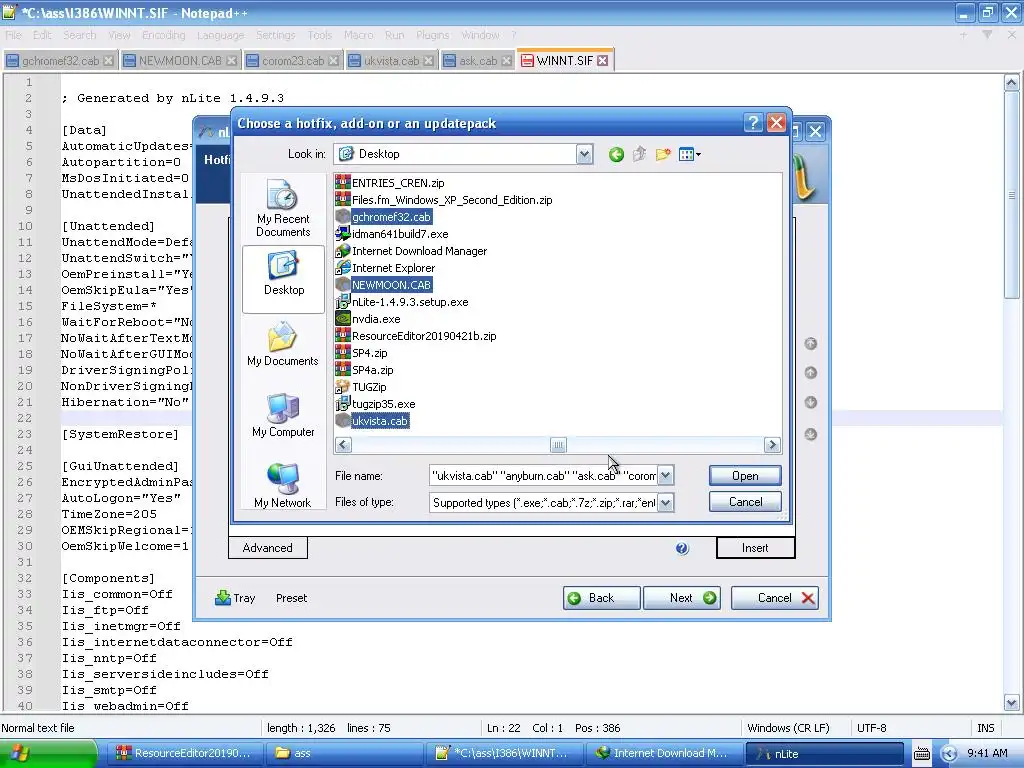Expand the File name dropdown arrow
The height and width of the screenshot is (768, 1024).
[665, 476]
